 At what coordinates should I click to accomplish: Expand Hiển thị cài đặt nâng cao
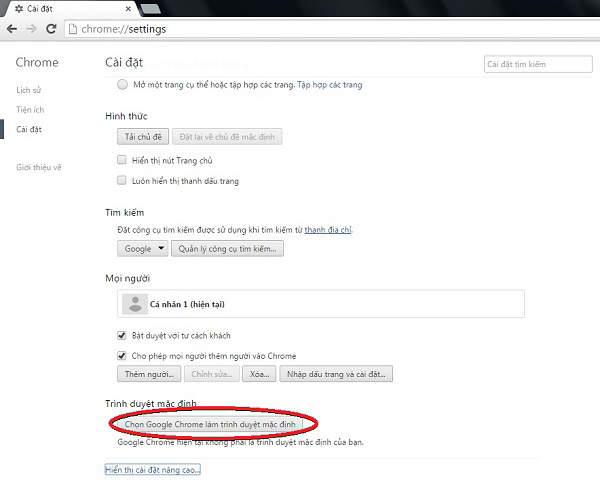pos(152,469)
